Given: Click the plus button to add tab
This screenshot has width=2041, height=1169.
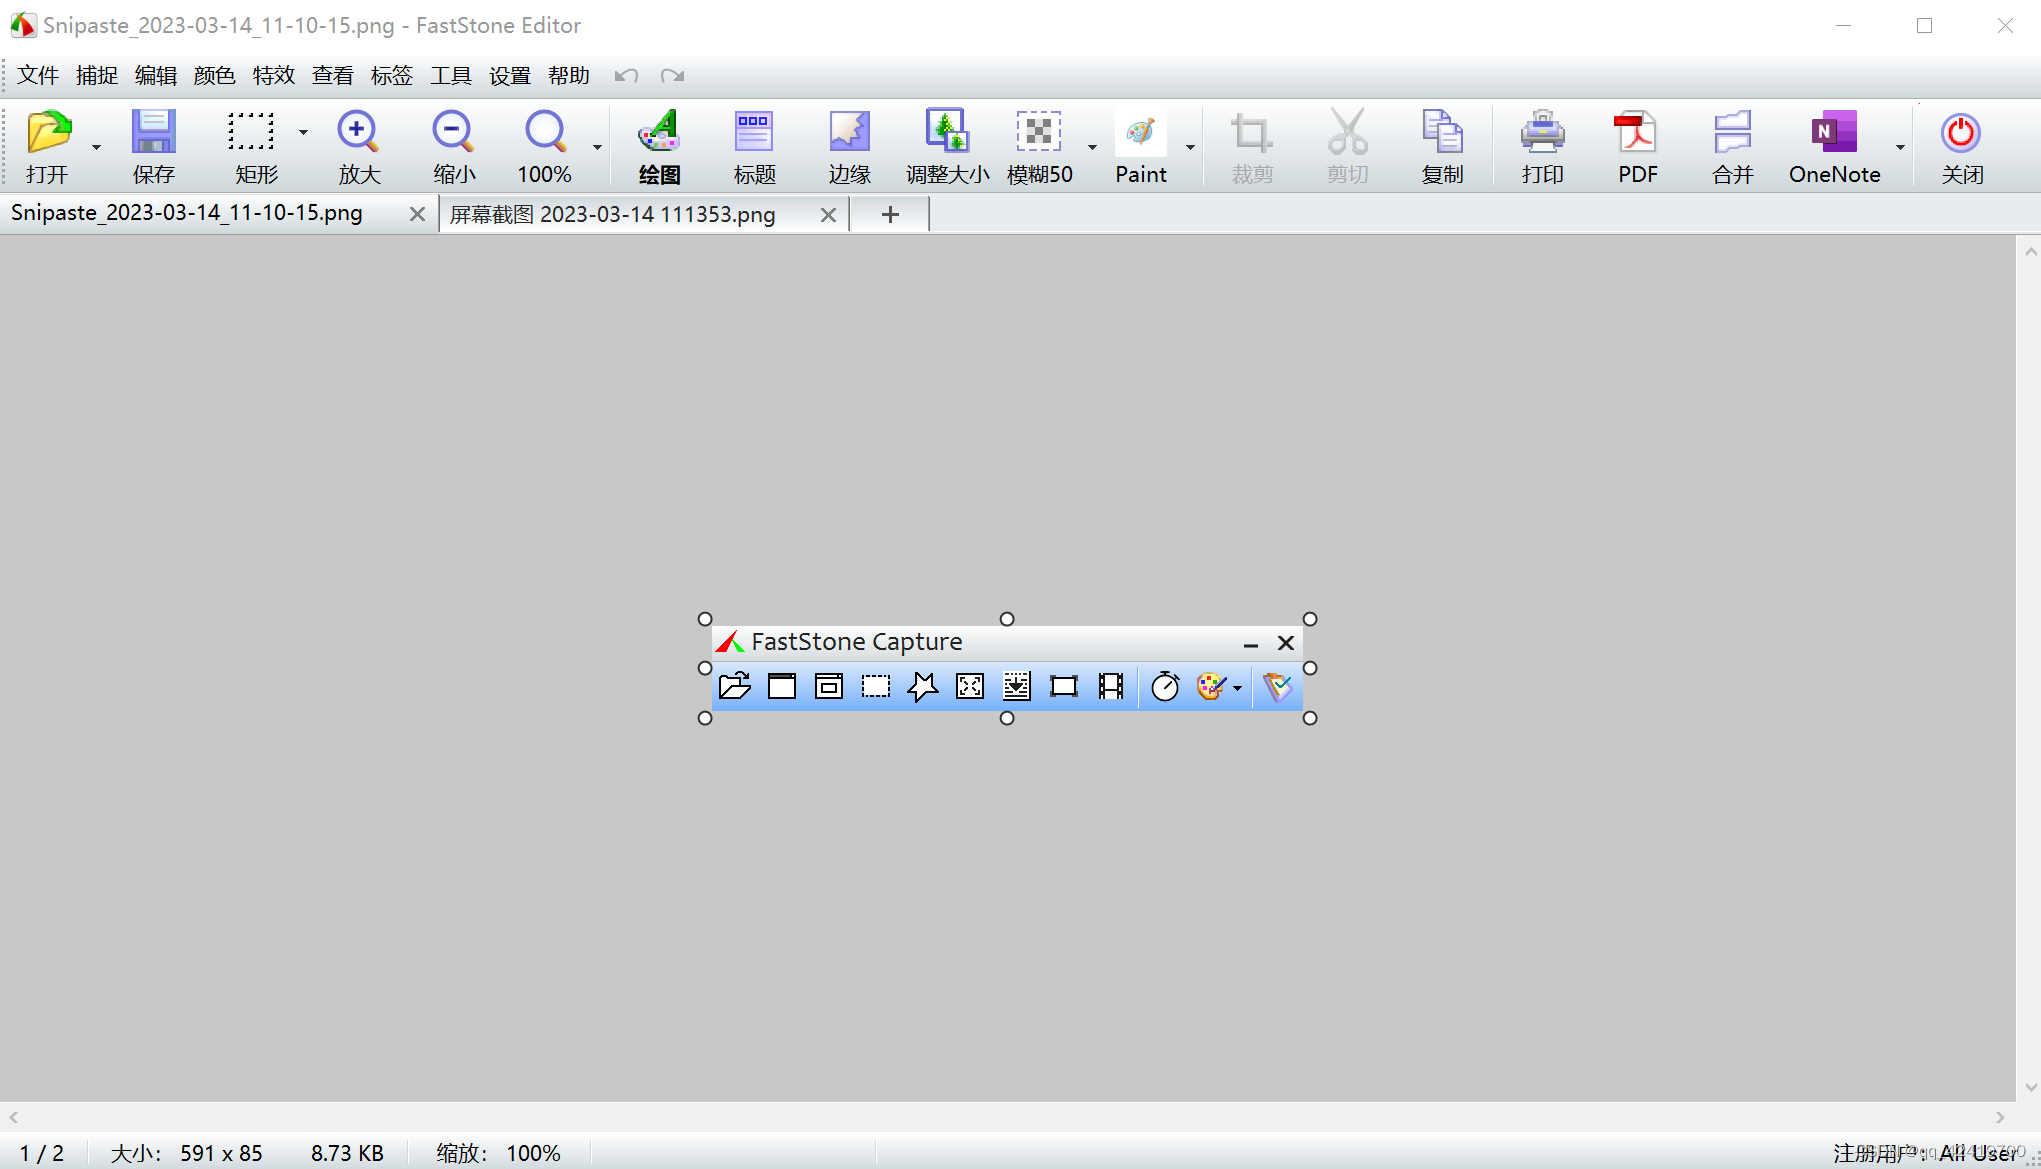Looking at the screenshot, I should [890, 214].
